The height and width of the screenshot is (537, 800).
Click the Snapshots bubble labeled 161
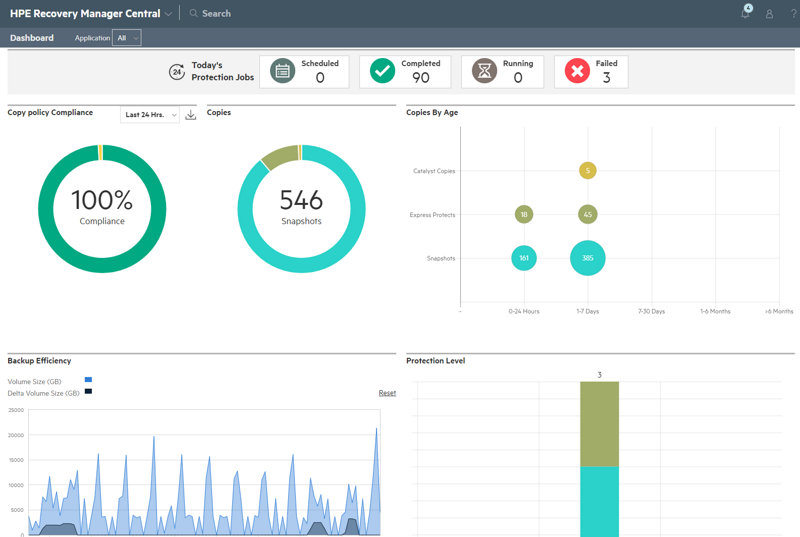click(524, 258)
